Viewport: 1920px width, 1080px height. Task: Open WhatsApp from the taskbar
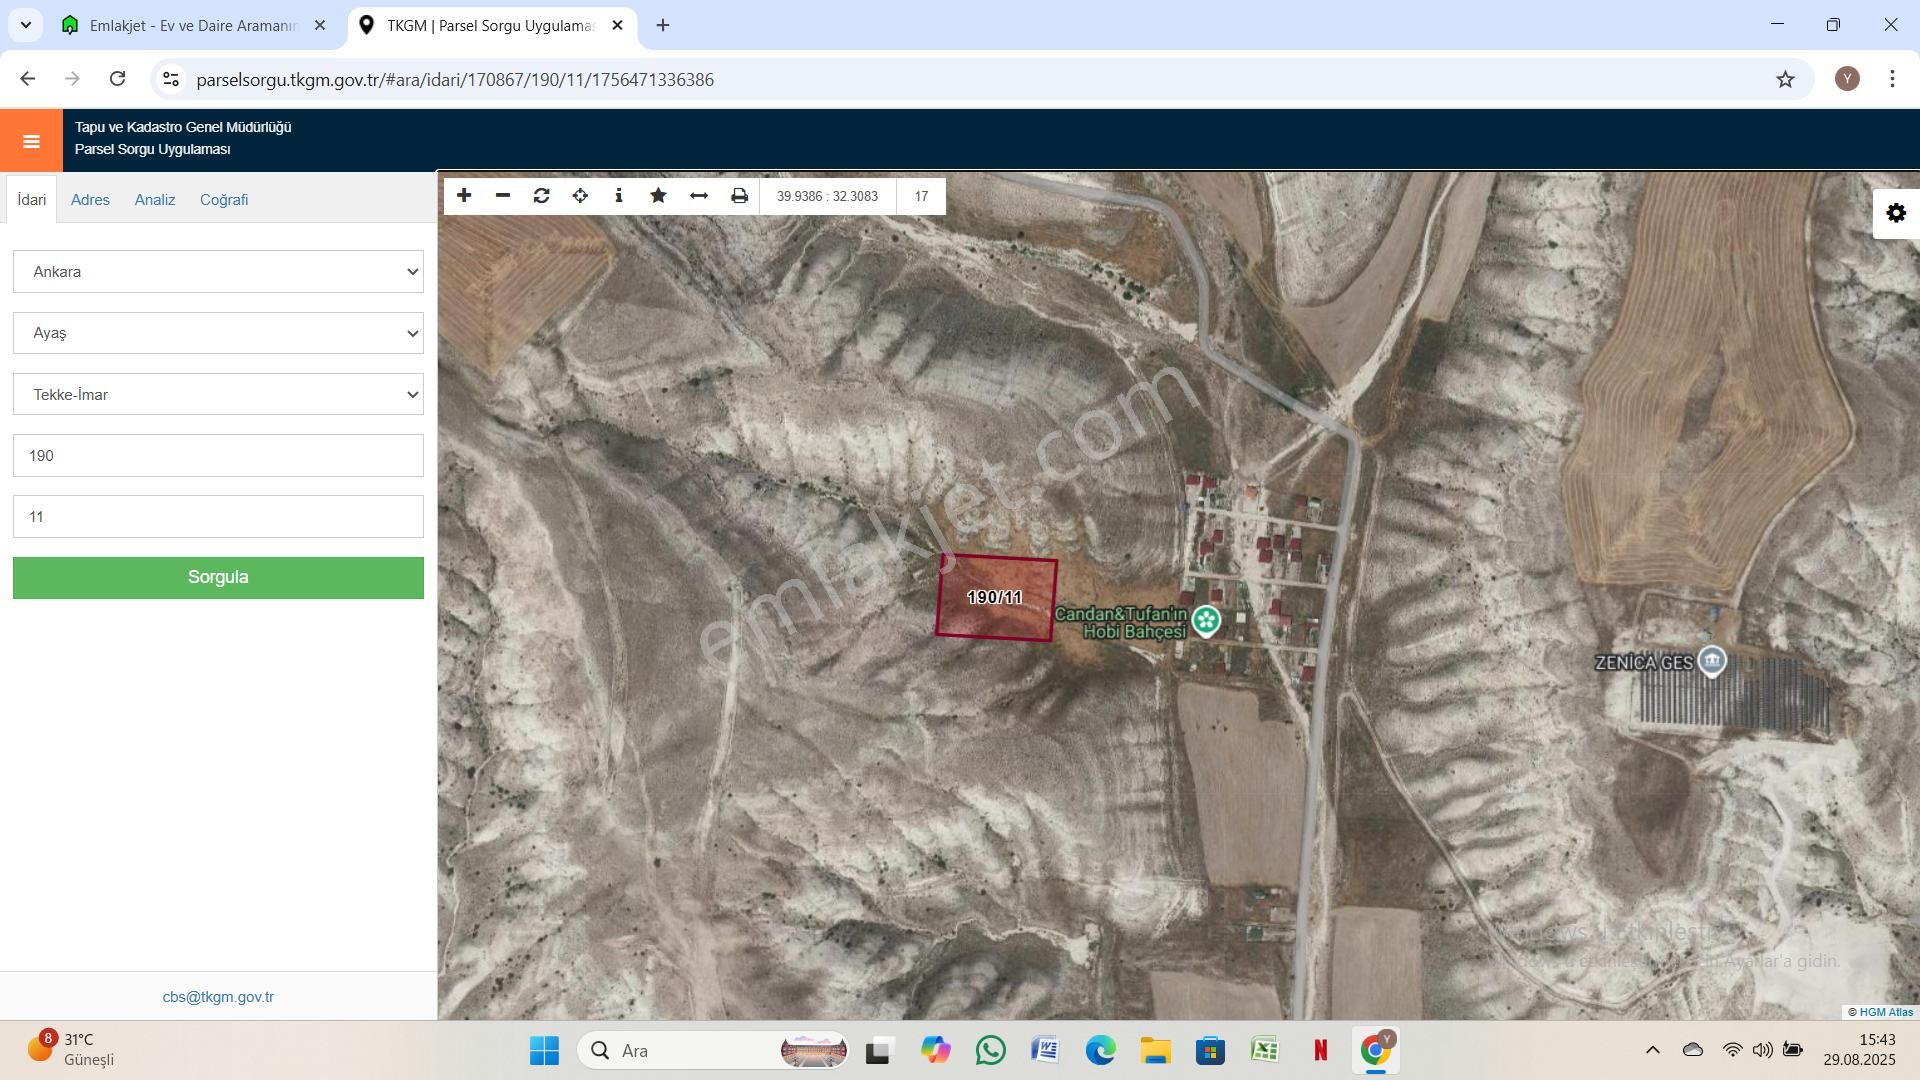tap(990, 1050)
